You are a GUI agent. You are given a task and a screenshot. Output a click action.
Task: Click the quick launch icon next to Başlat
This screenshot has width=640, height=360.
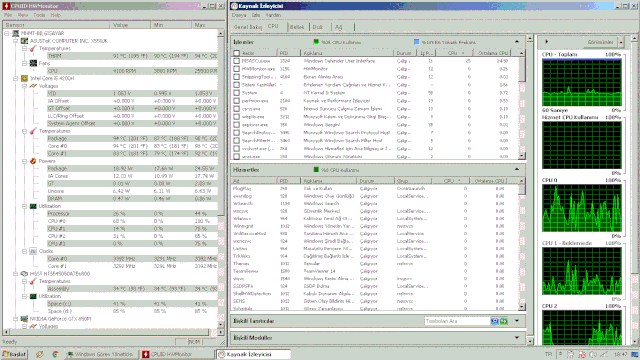click(39, 354)
